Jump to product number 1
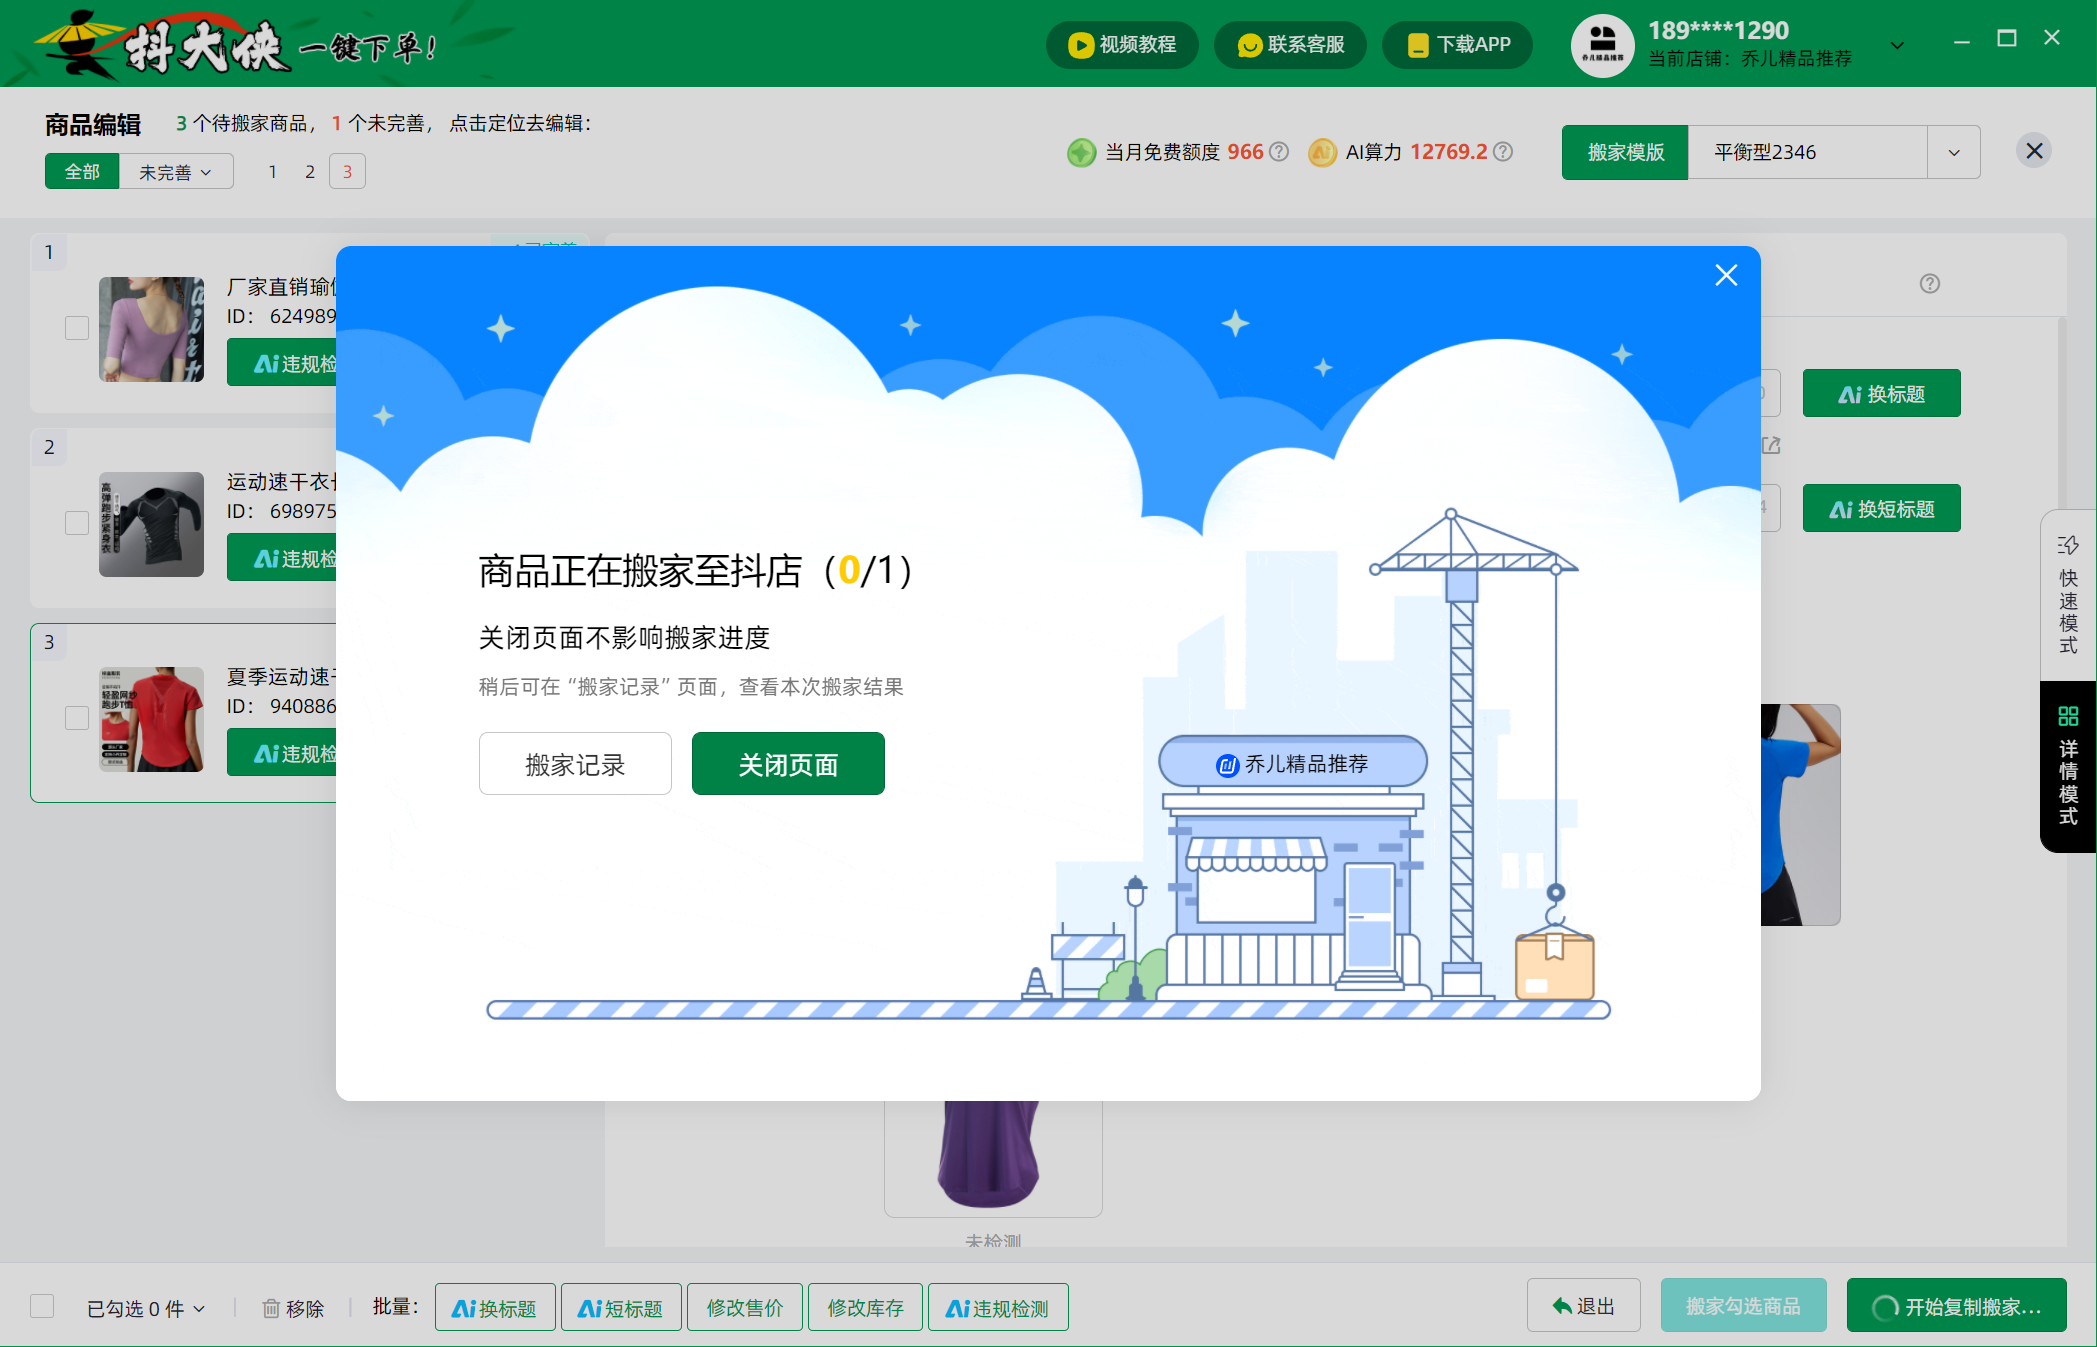 click(x=272, y=172)
